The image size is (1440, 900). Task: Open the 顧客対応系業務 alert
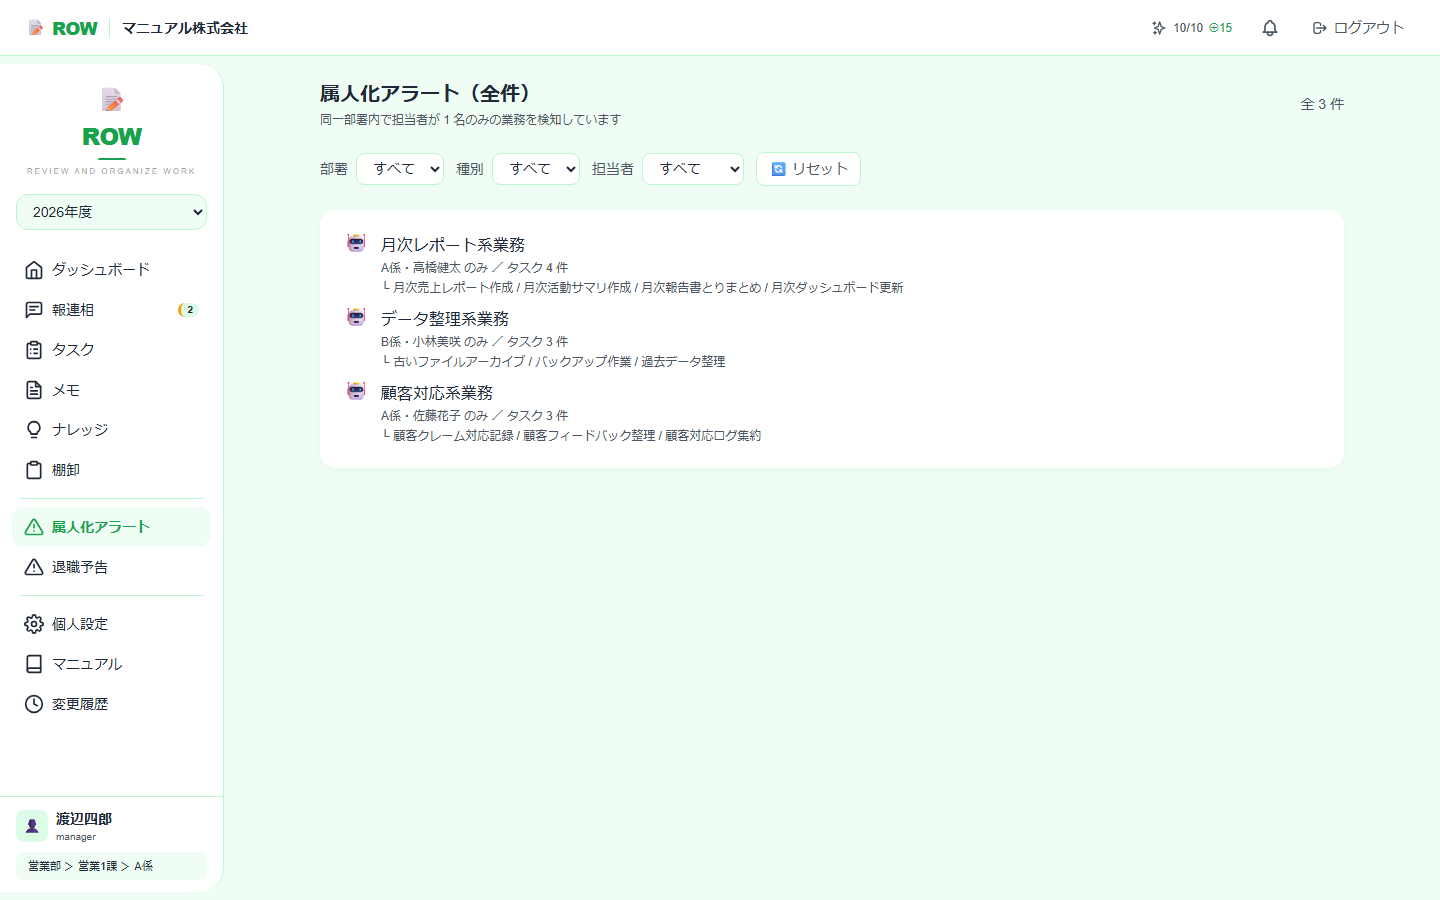(437, 393)
